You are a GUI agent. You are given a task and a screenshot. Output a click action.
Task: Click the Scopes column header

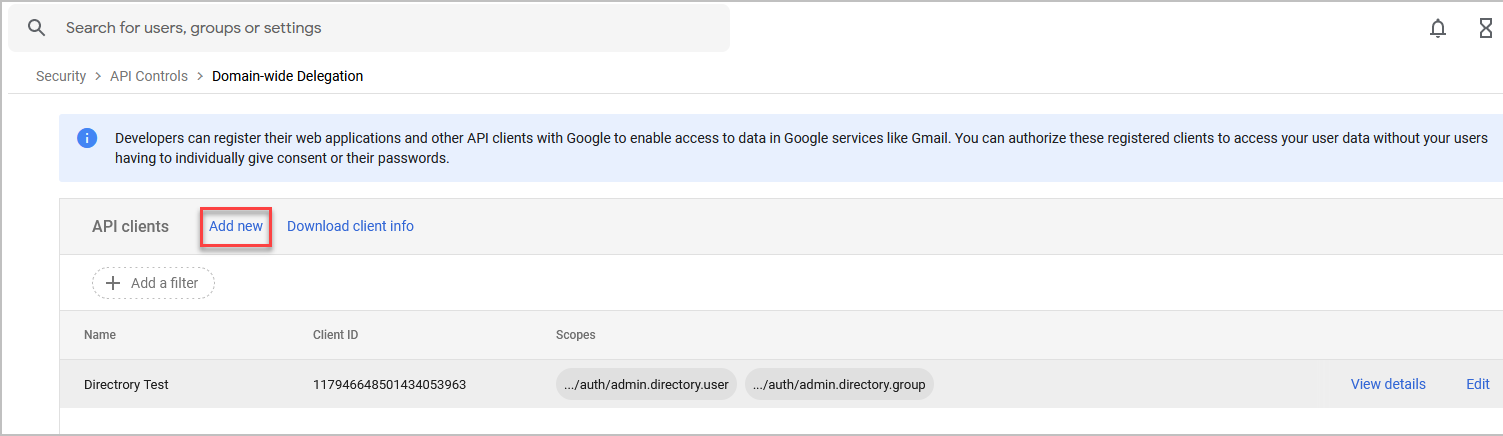click(576, 335)
